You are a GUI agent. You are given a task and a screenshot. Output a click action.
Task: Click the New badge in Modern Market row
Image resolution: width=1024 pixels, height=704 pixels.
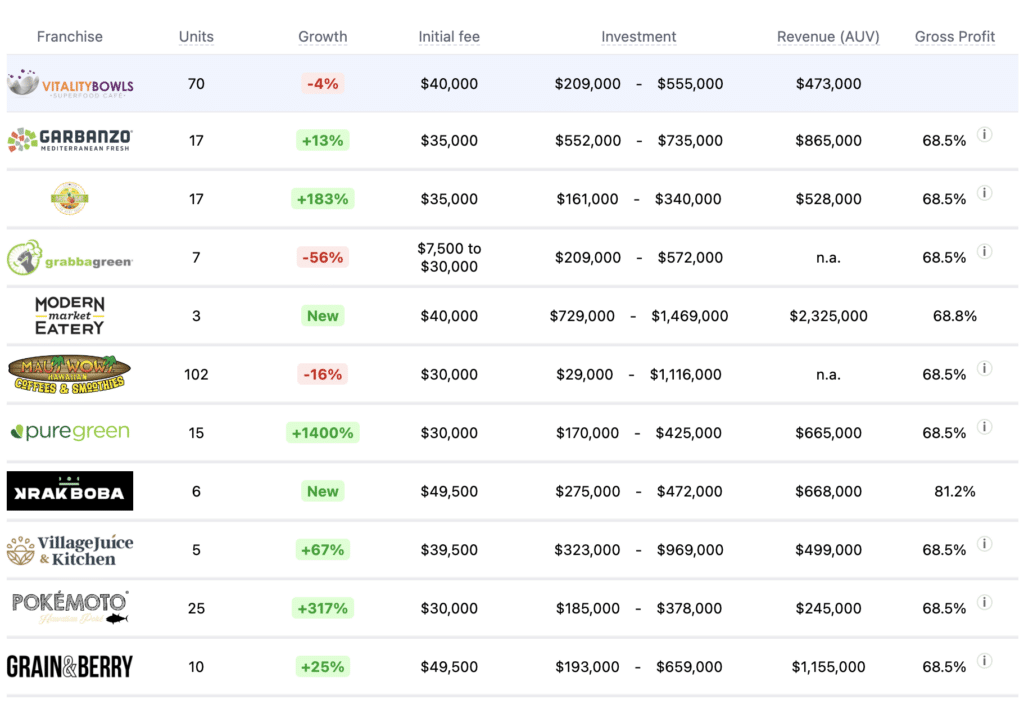pyautogui.click(x=323, y=315)
